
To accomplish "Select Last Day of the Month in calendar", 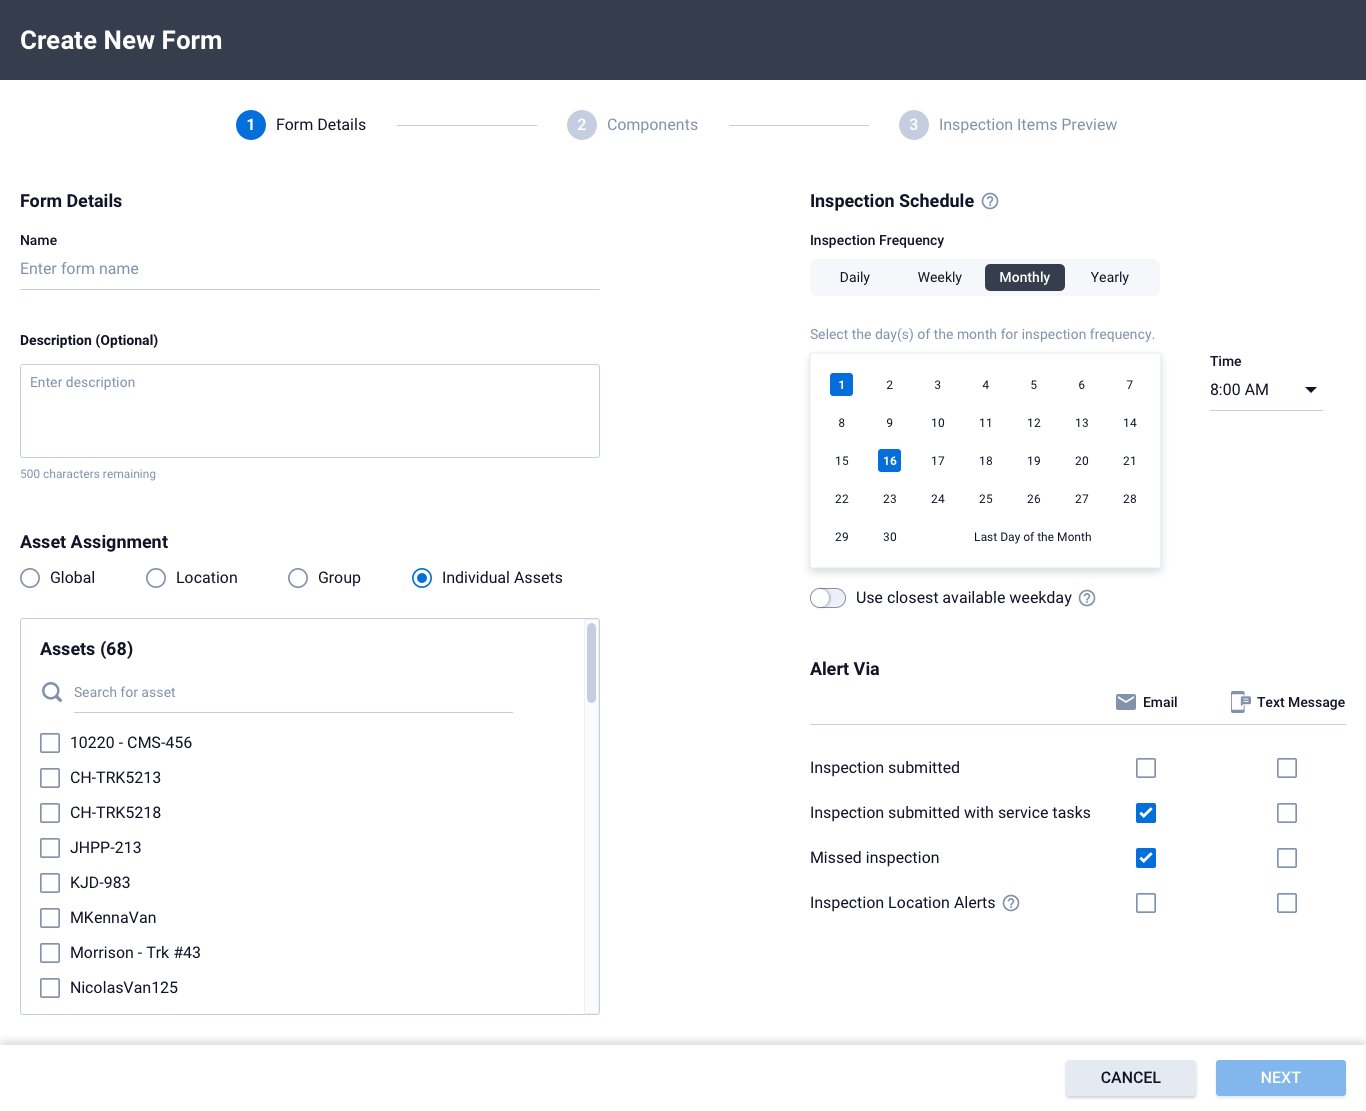I will pos(1032,537).
